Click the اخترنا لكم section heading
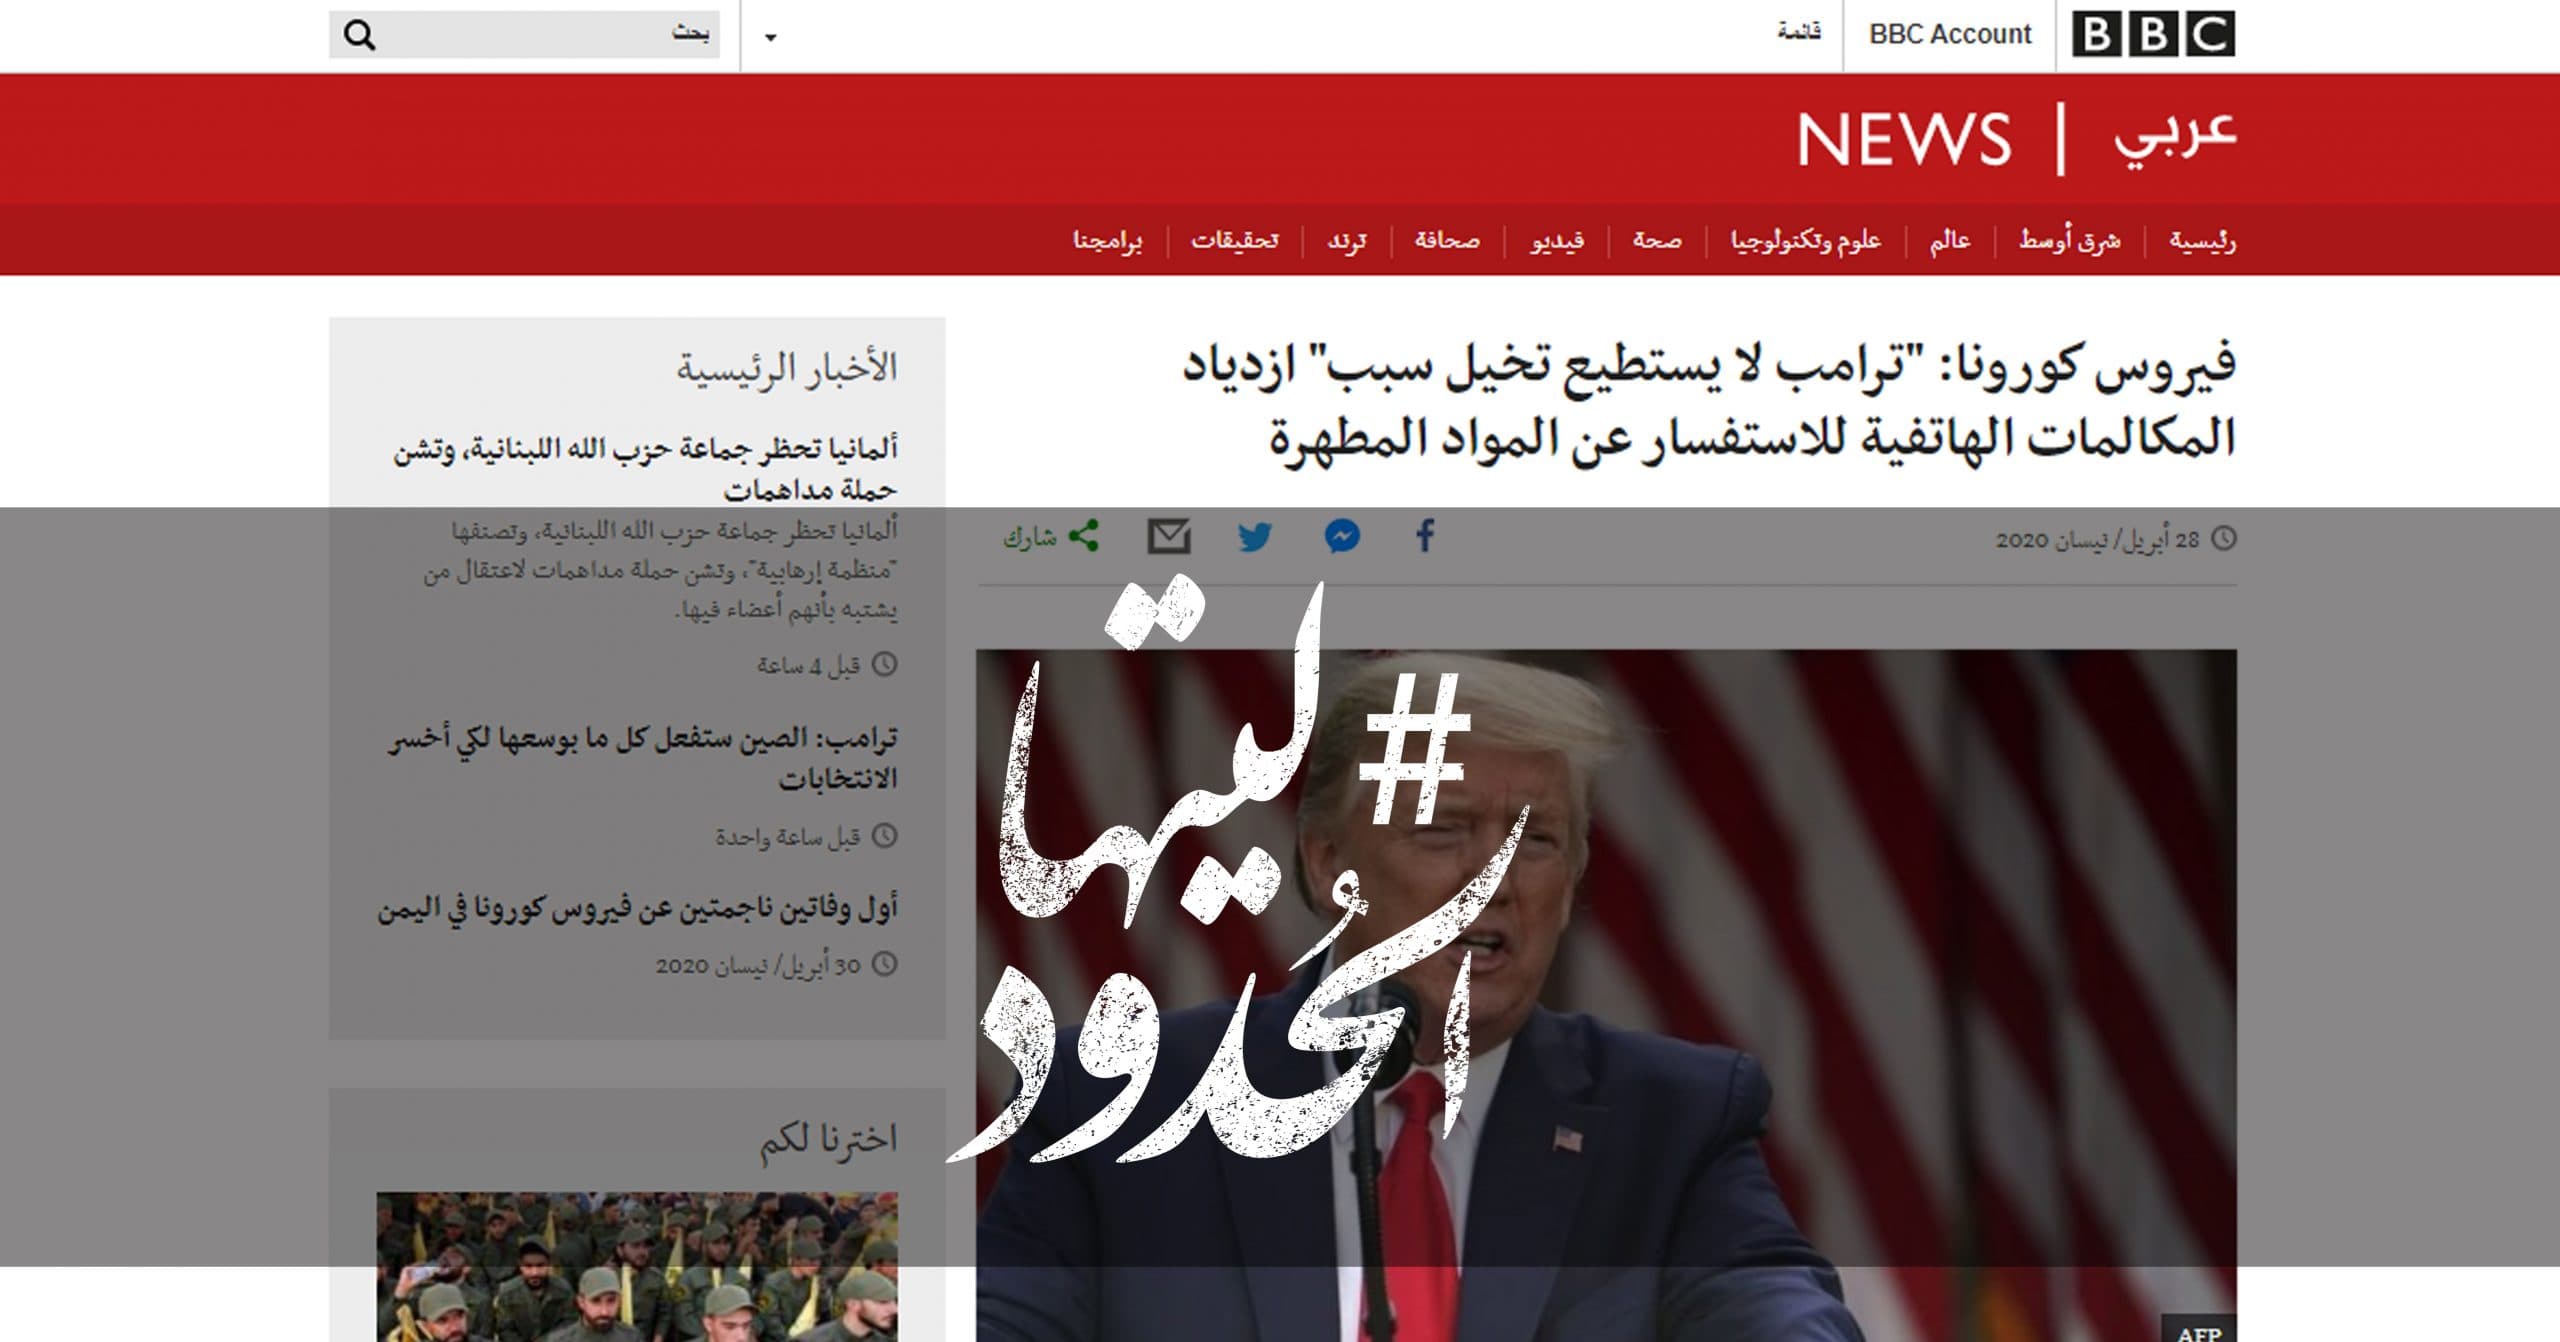The width and height of the screenshot is (2560, 1342). point(828,1139)
